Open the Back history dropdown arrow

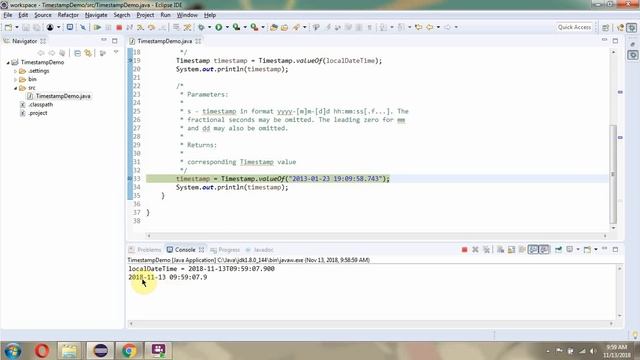pyautogui.click(x=438, y=27)
